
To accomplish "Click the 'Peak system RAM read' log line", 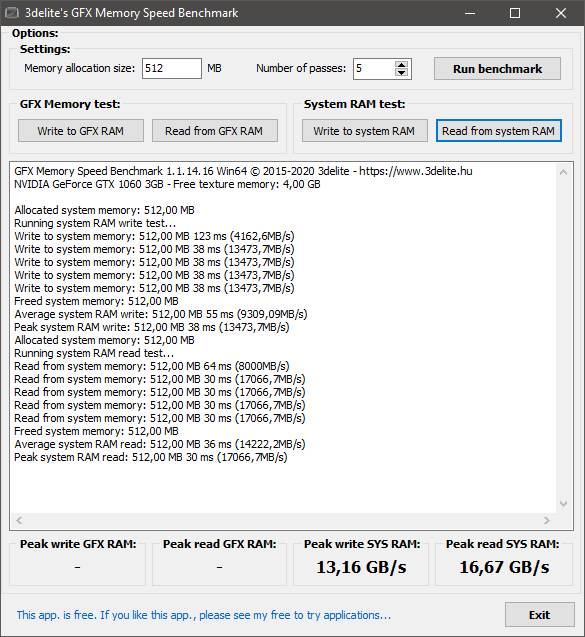I will [151, 457].
